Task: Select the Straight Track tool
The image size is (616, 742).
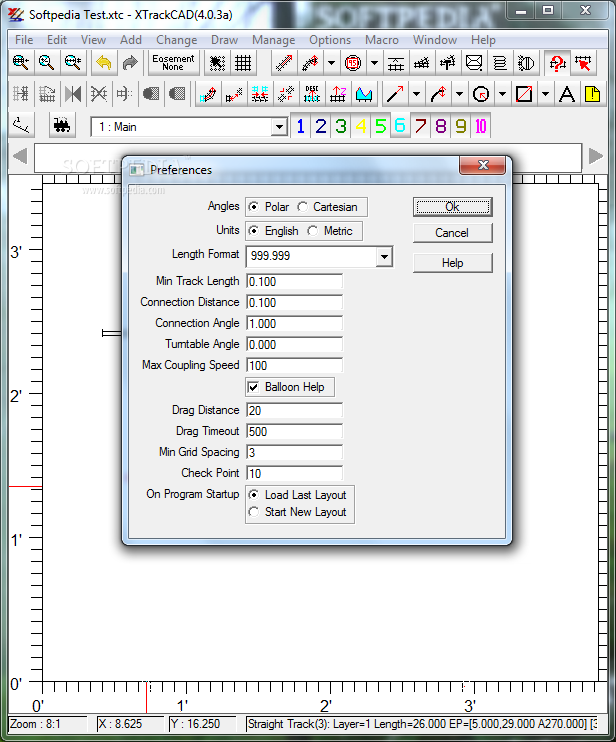Action: (284, 62)
